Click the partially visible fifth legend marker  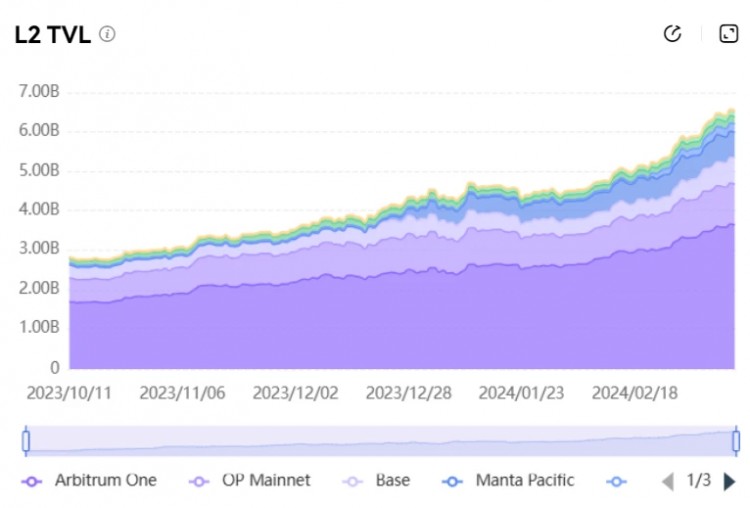click(617, 481)
